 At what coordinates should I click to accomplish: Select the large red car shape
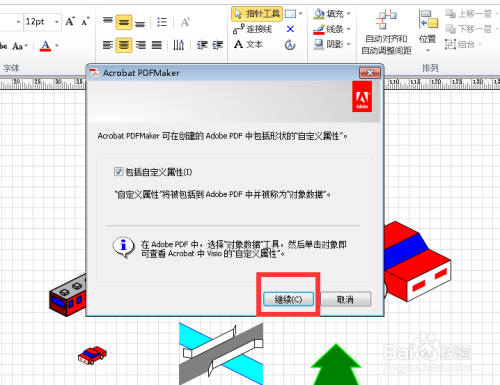pyautogui.click(x=417, y=262)
